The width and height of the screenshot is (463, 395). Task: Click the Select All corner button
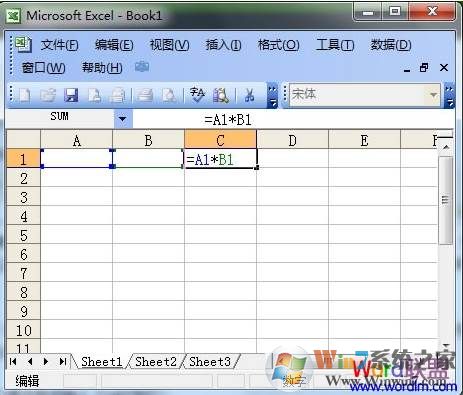click(23, 140)
